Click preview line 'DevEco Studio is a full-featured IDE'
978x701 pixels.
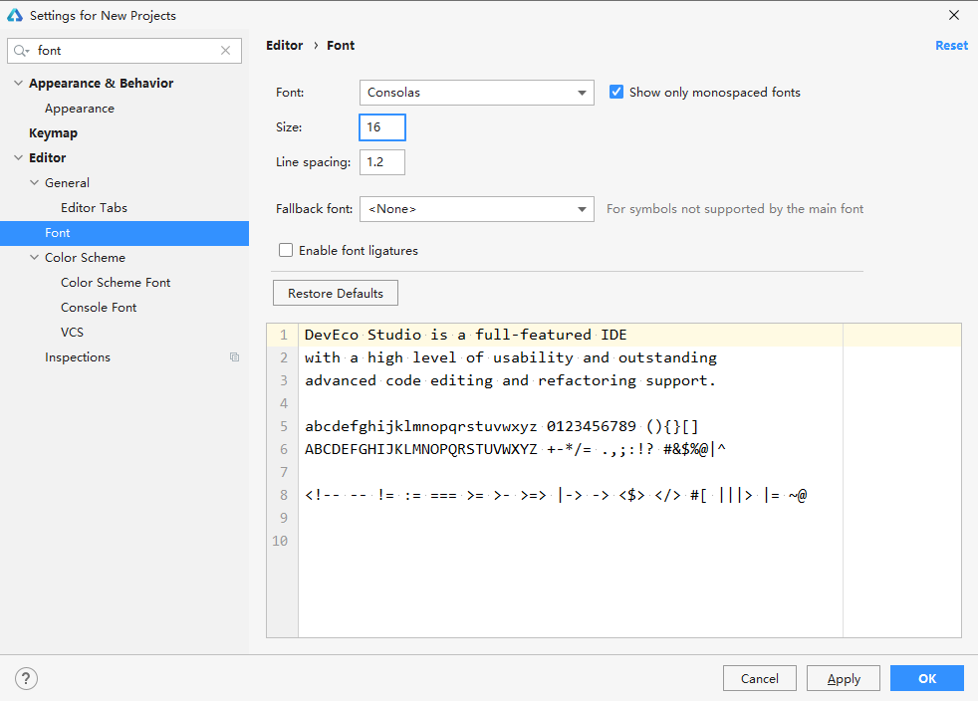pyautogui.click(x=465, y=335)
